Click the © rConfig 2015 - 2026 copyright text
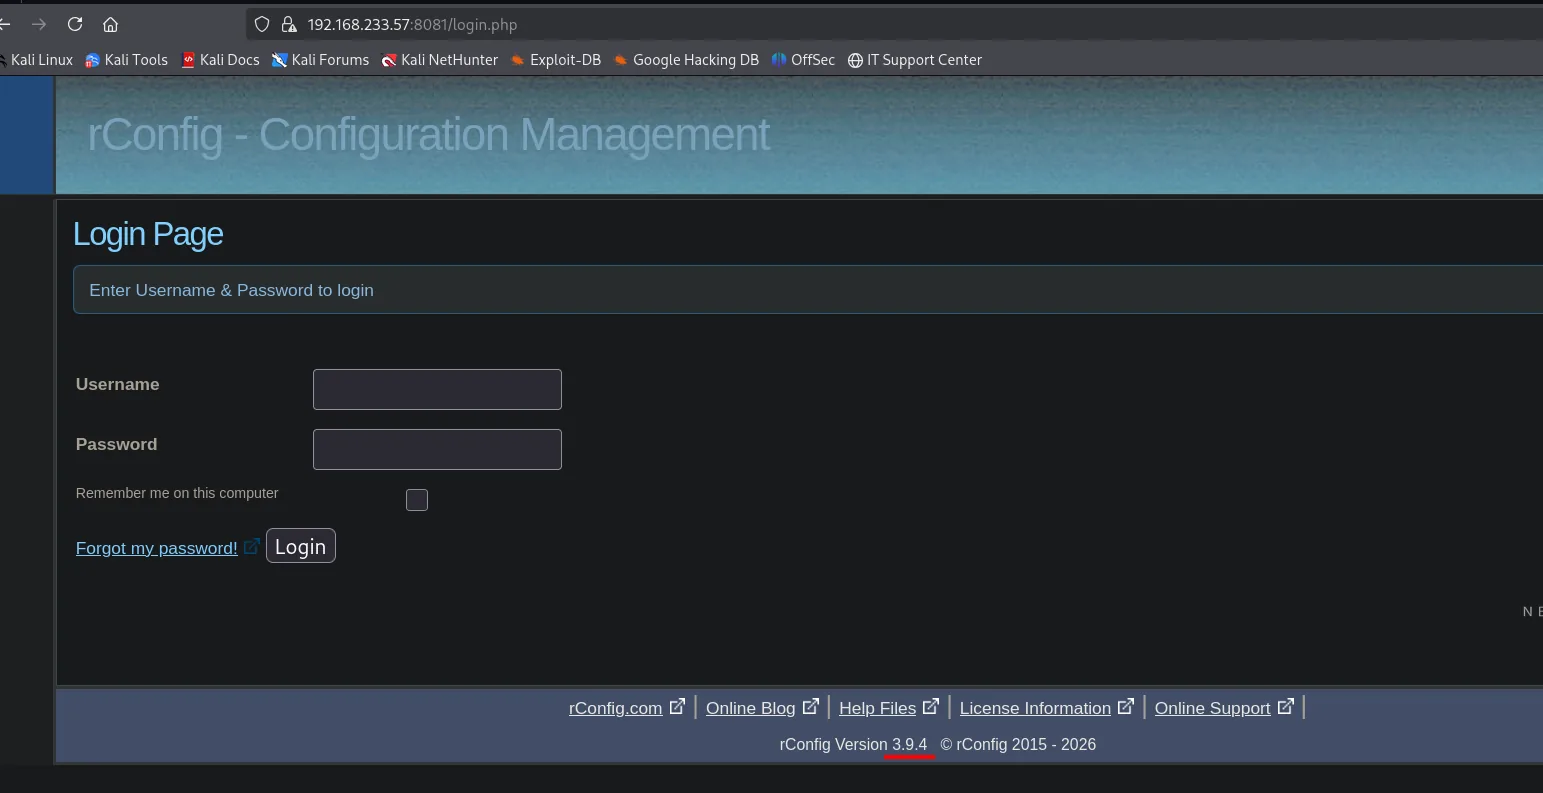Image resolution: width=1543 pixels, height=793 pixels. 1018,744
